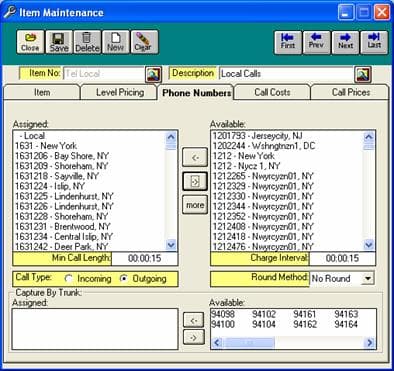Select '1212 - Nycz 1, NY'
The height and width of the screenshot is (371, 394).
coord(287,166)
